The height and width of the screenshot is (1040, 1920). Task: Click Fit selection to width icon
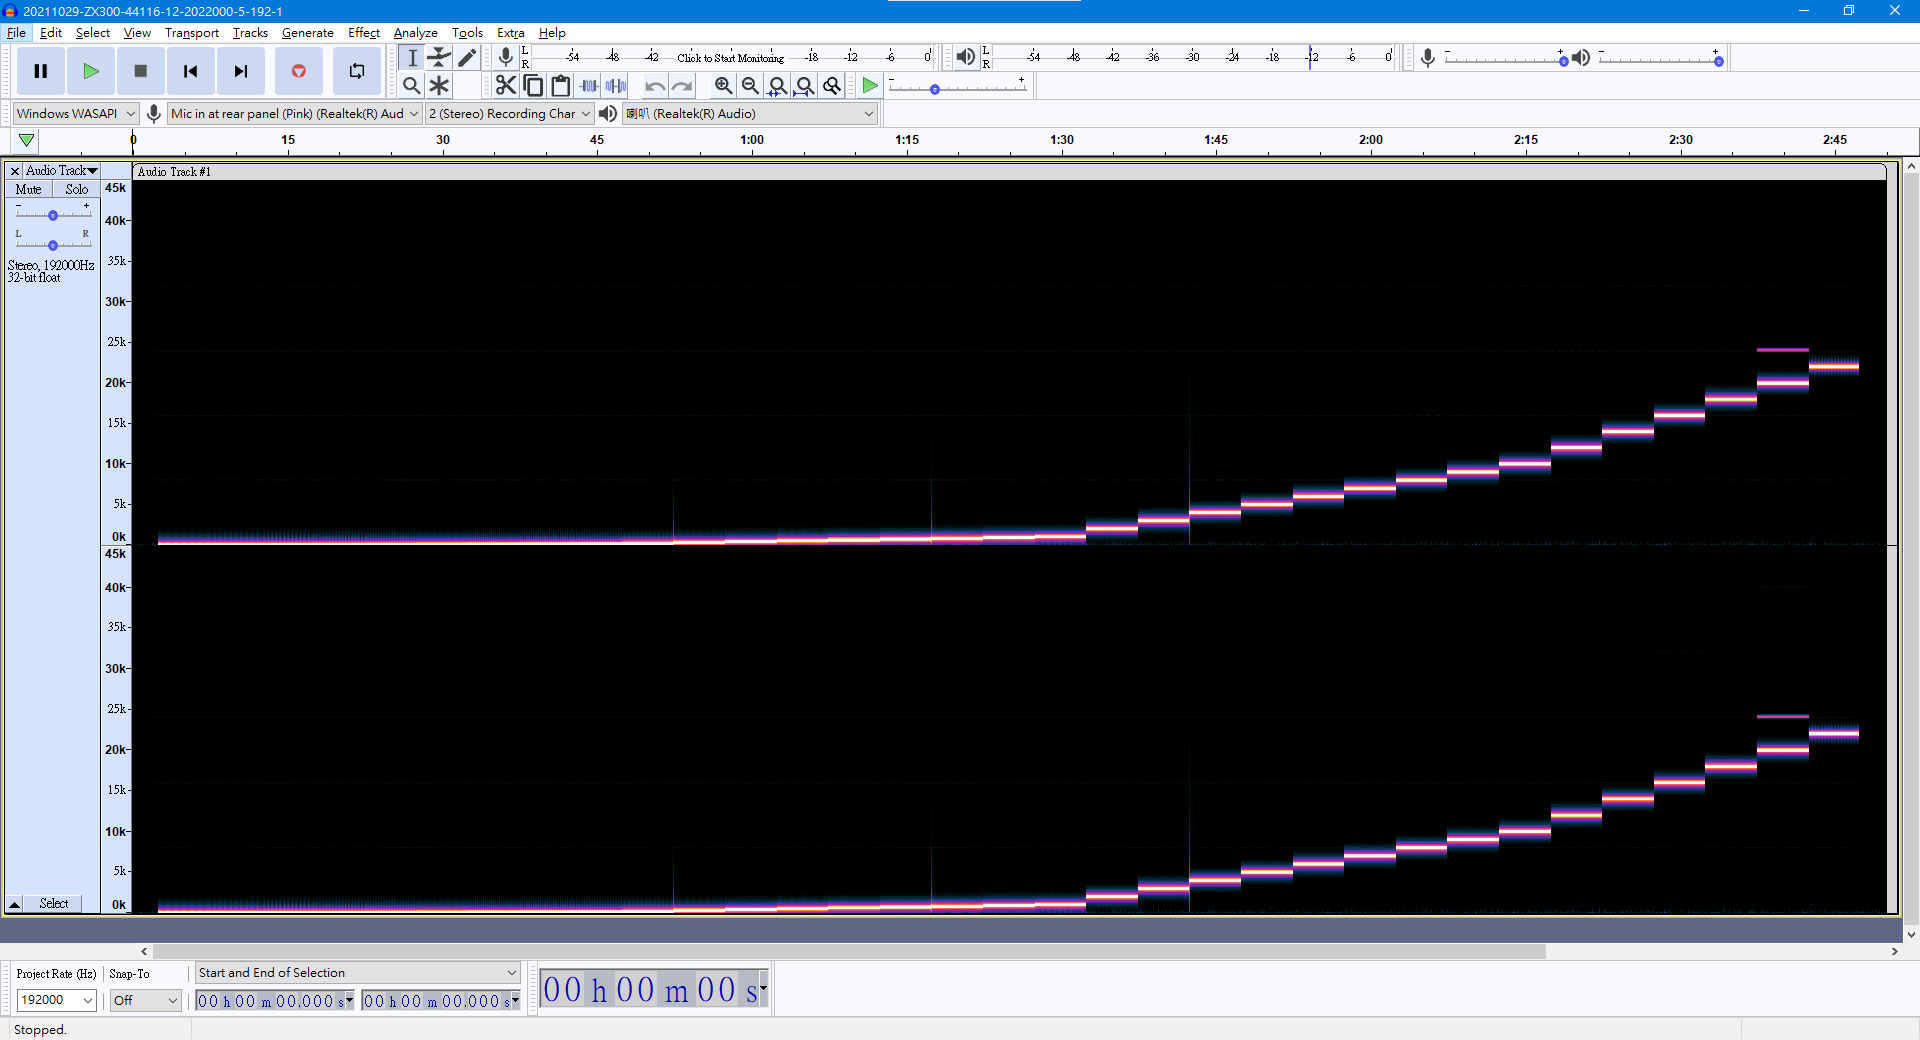click(x=777, y=86)
